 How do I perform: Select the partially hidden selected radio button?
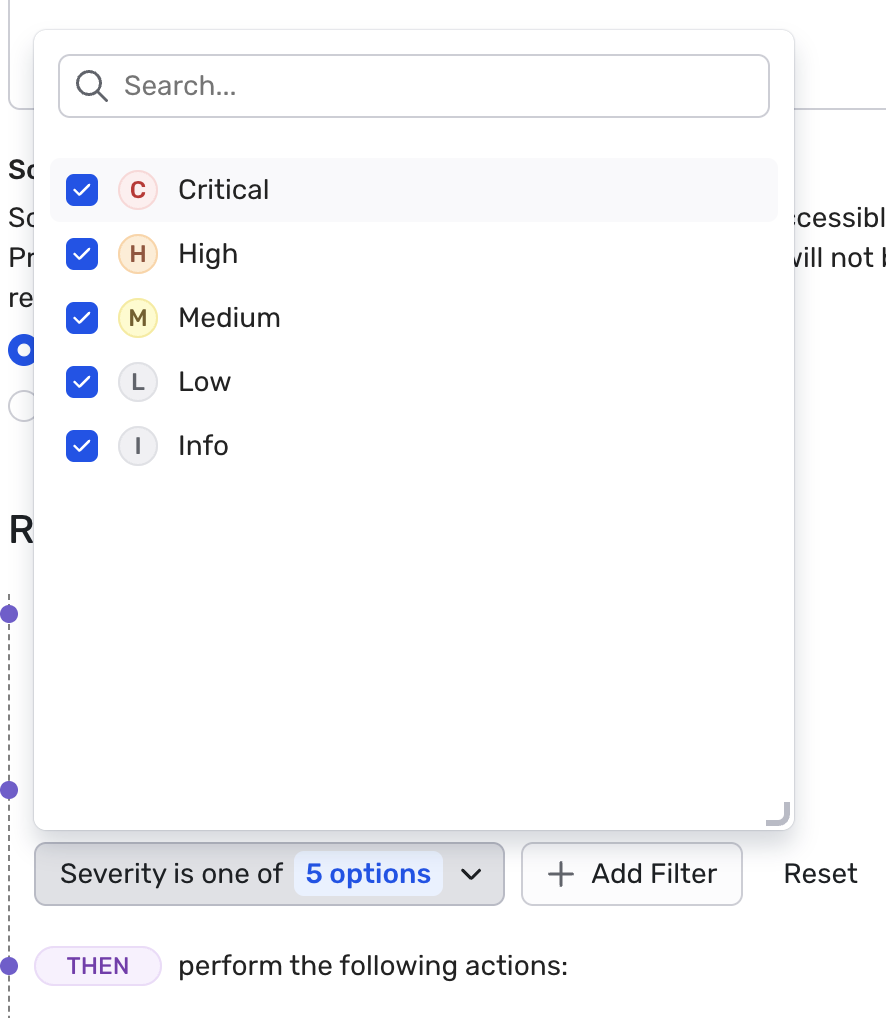click(21, 350)
